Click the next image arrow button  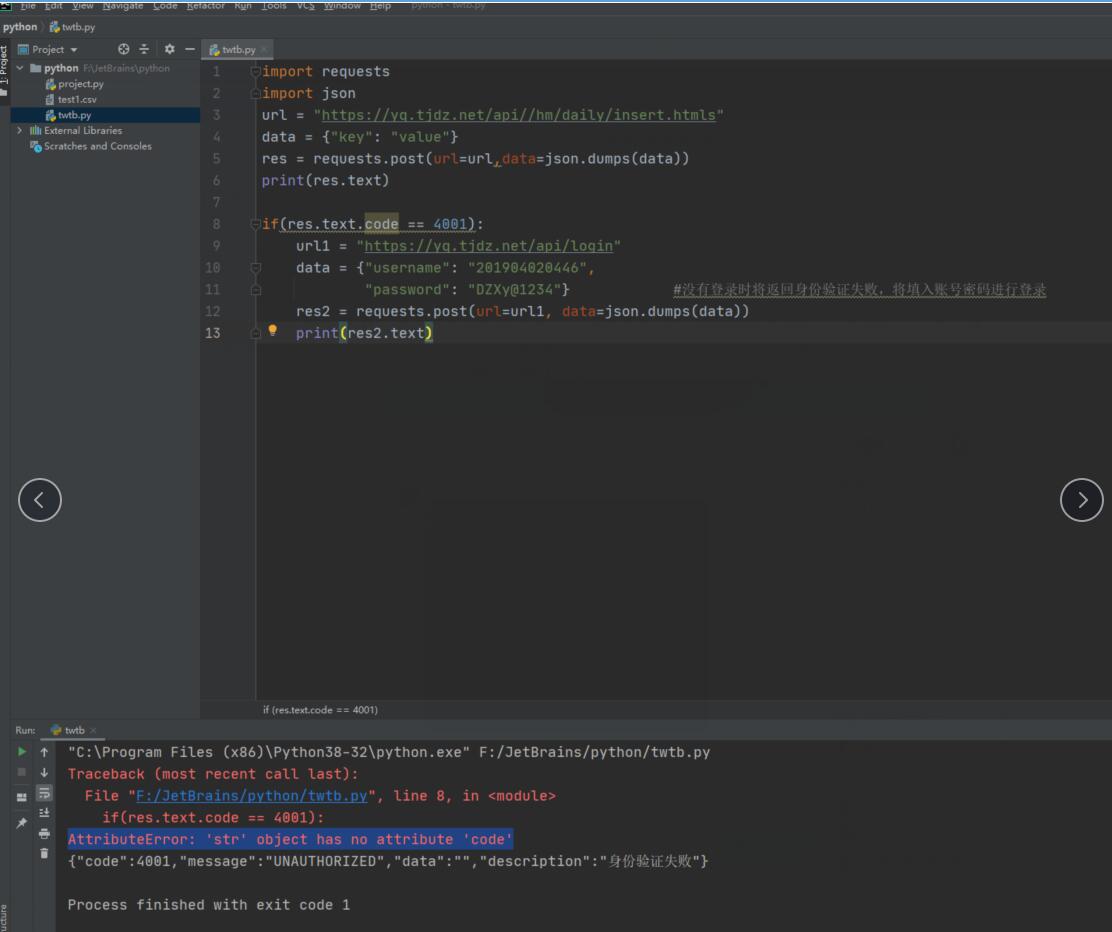pyautogui.click(x=1081, y=500)
